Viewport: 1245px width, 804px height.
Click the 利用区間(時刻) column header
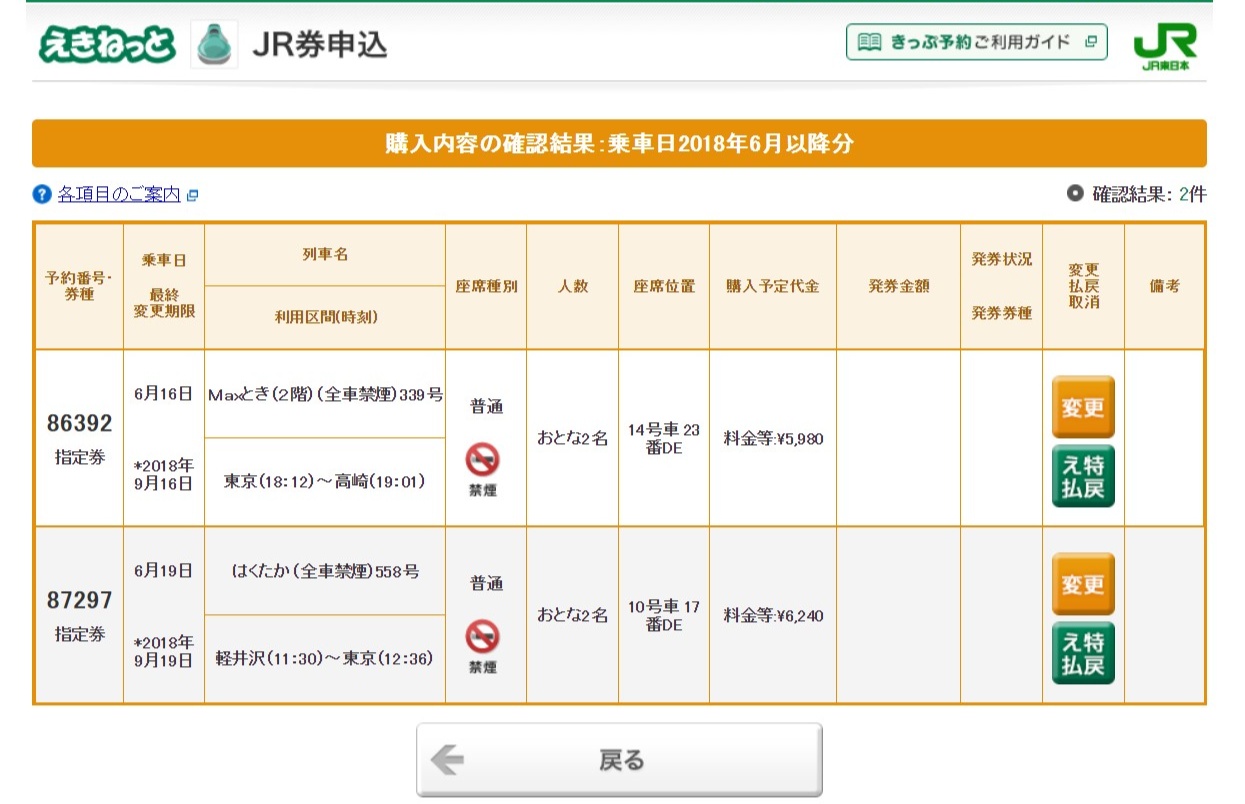pos(325,317)
